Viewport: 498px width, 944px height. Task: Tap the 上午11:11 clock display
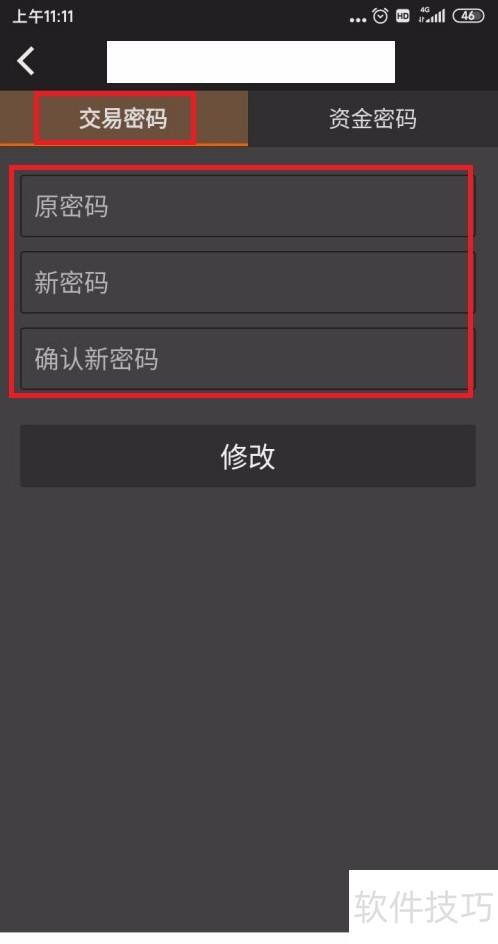click(43, 16)
